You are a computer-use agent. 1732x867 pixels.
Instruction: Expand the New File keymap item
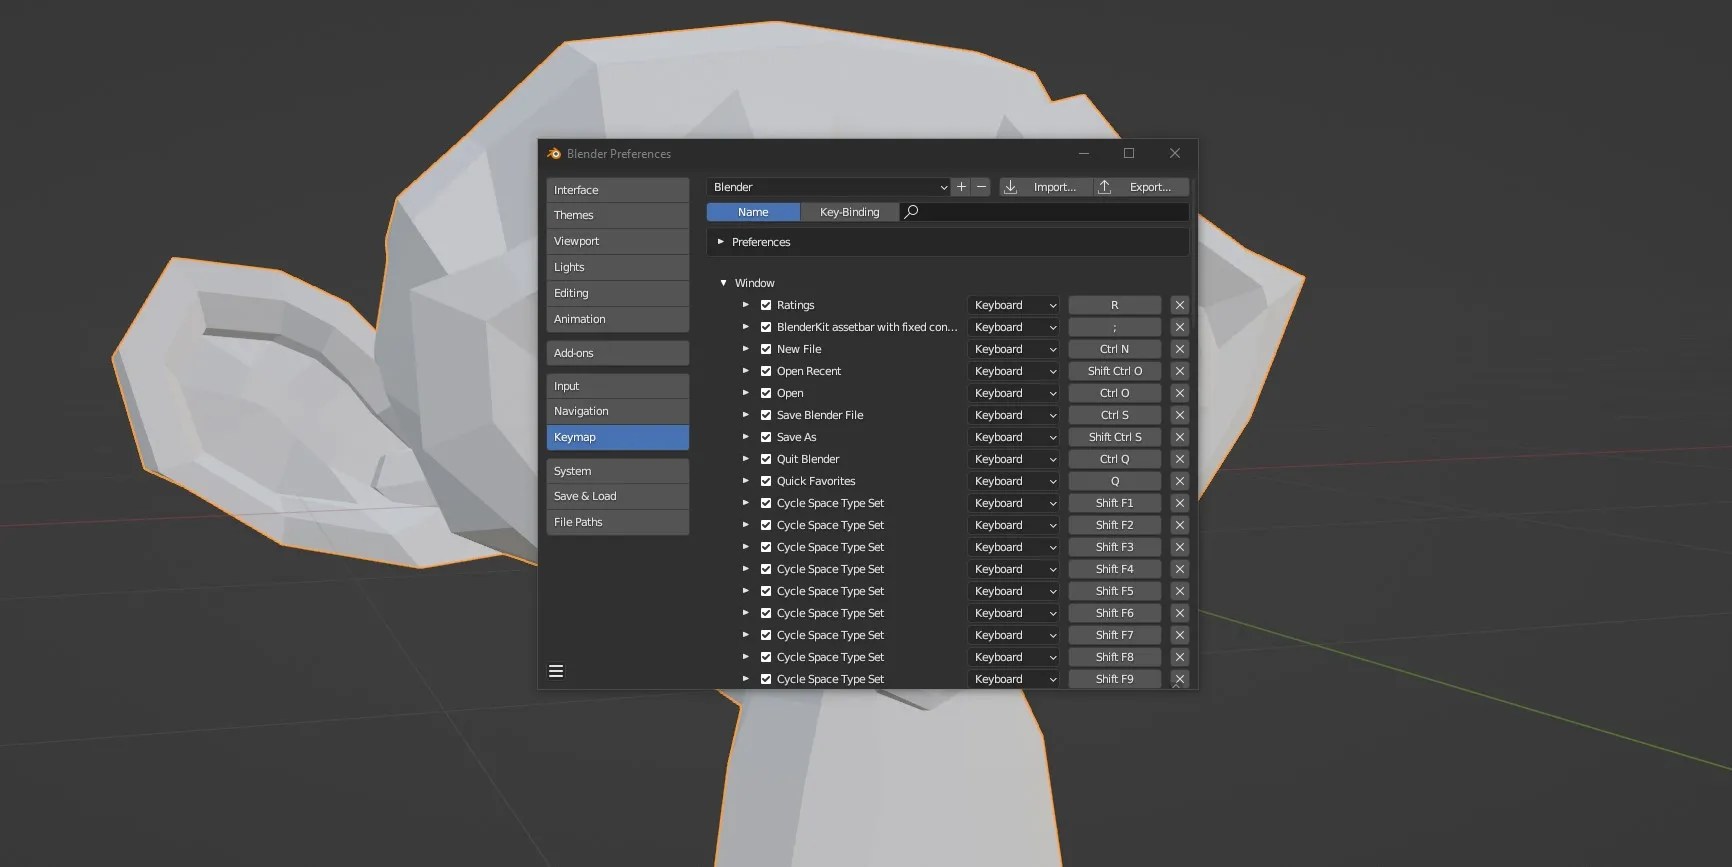click(745, 349)
